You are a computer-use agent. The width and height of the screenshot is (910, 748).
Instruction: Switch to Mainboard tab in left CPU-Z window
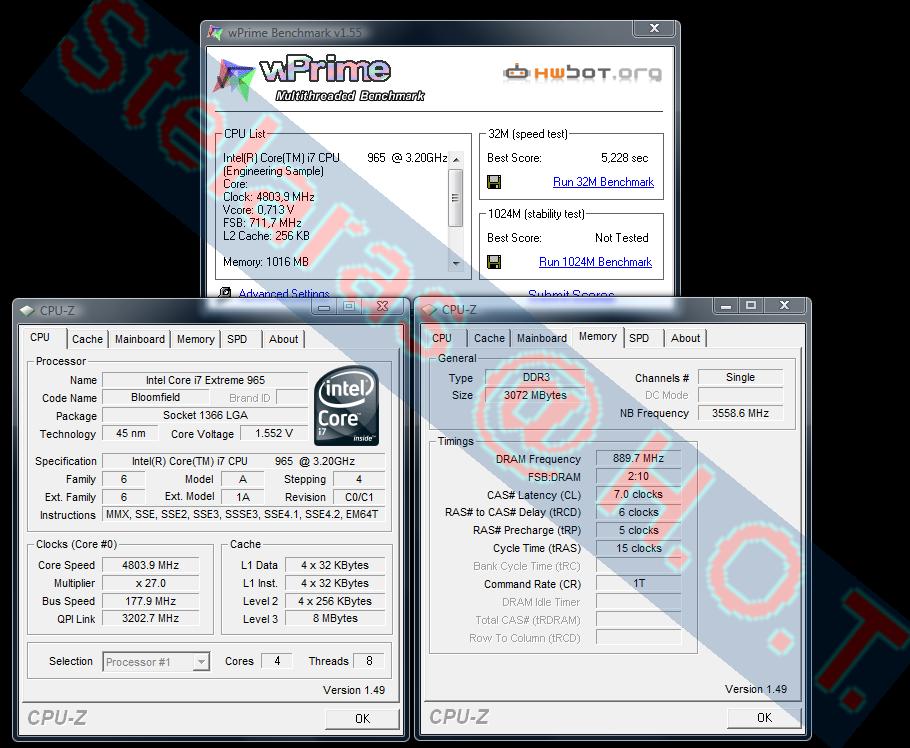tap(140, 339)
